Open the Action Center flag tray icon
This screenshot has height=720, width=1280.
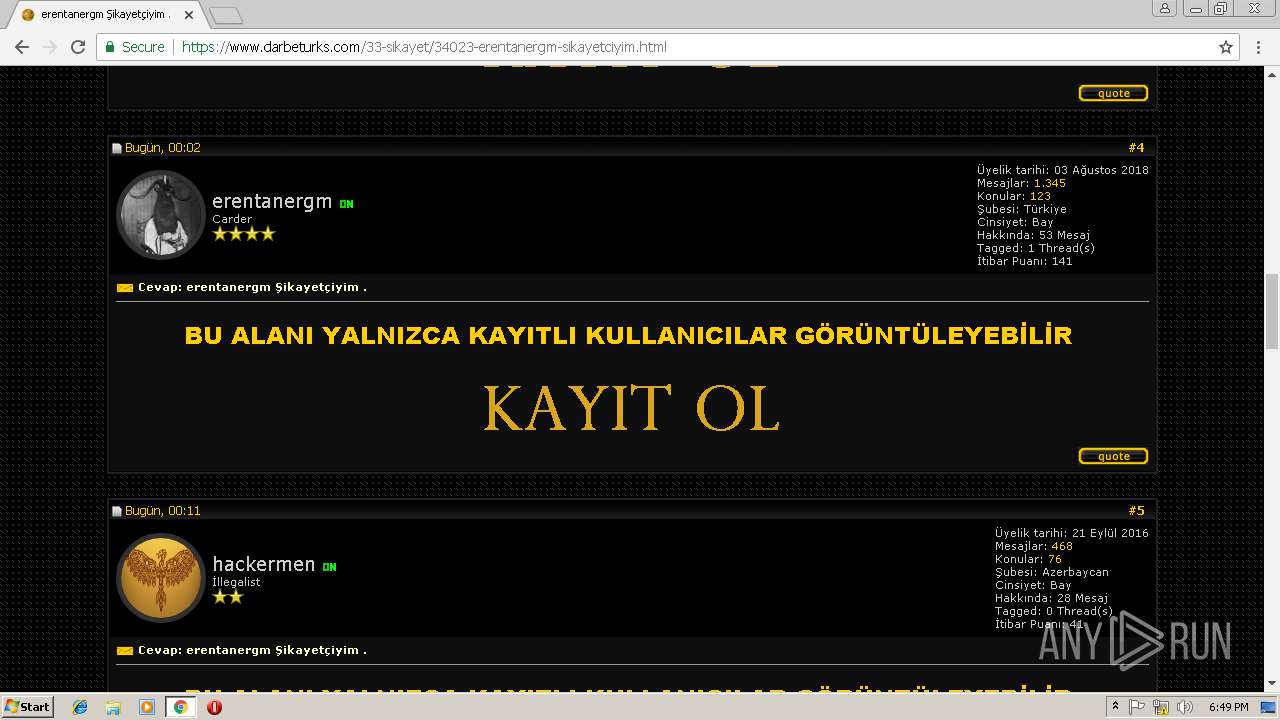tap(1137, 707)
